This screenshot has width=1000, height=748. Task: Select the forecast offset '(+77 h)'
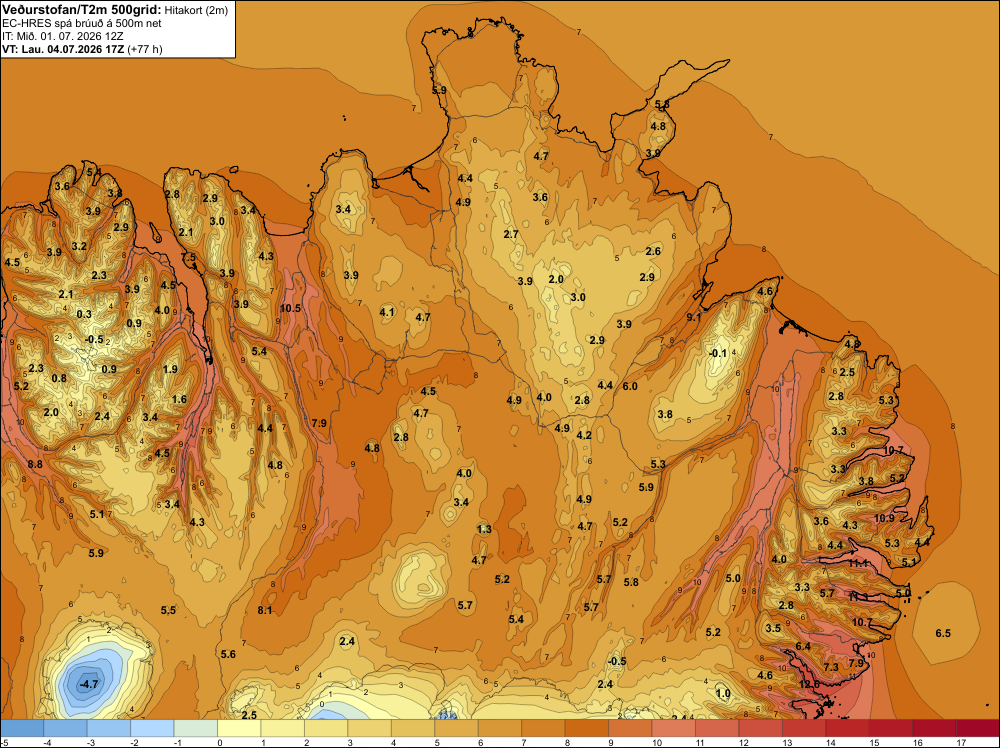click(145, 49)
